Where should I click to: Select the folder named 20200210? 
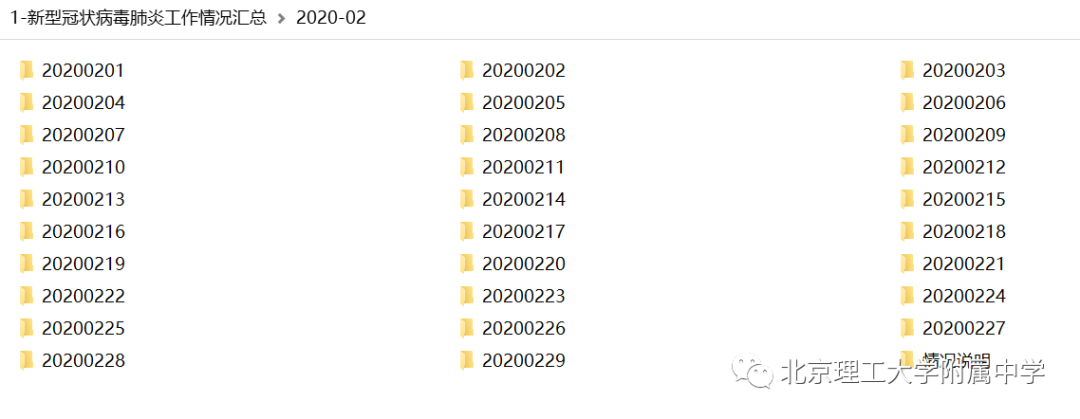(72, 167)
